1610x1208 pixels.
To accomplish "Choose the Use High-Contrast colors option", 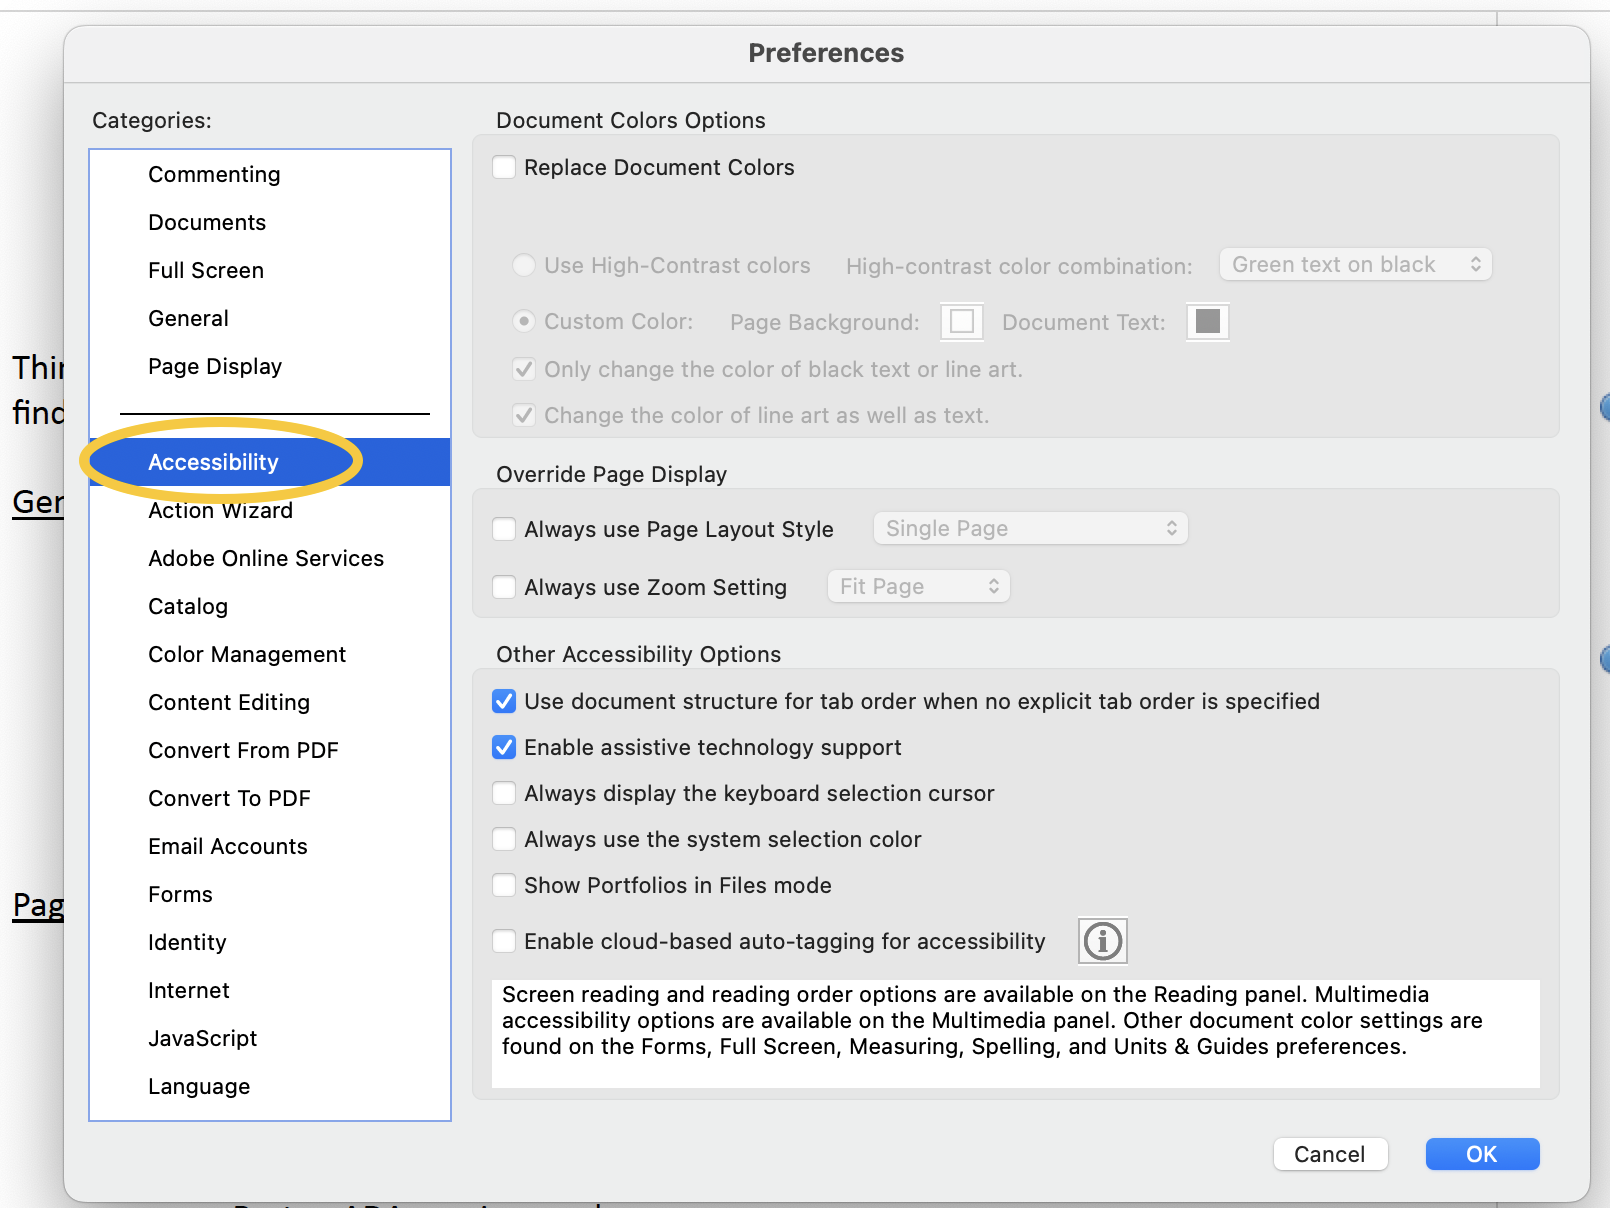I will coord(524,265).
